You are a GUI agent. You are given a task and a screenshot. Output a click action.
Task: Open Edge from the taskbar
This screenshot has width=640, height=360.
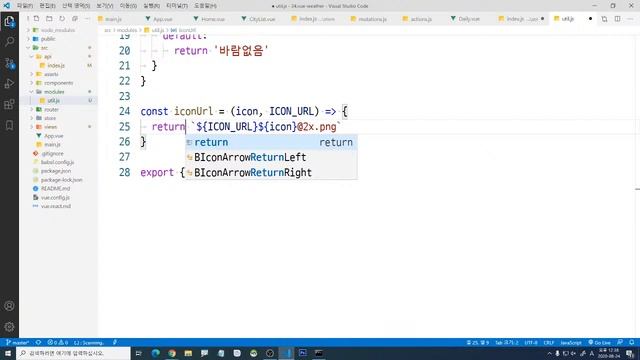click(x=156, y=353)
